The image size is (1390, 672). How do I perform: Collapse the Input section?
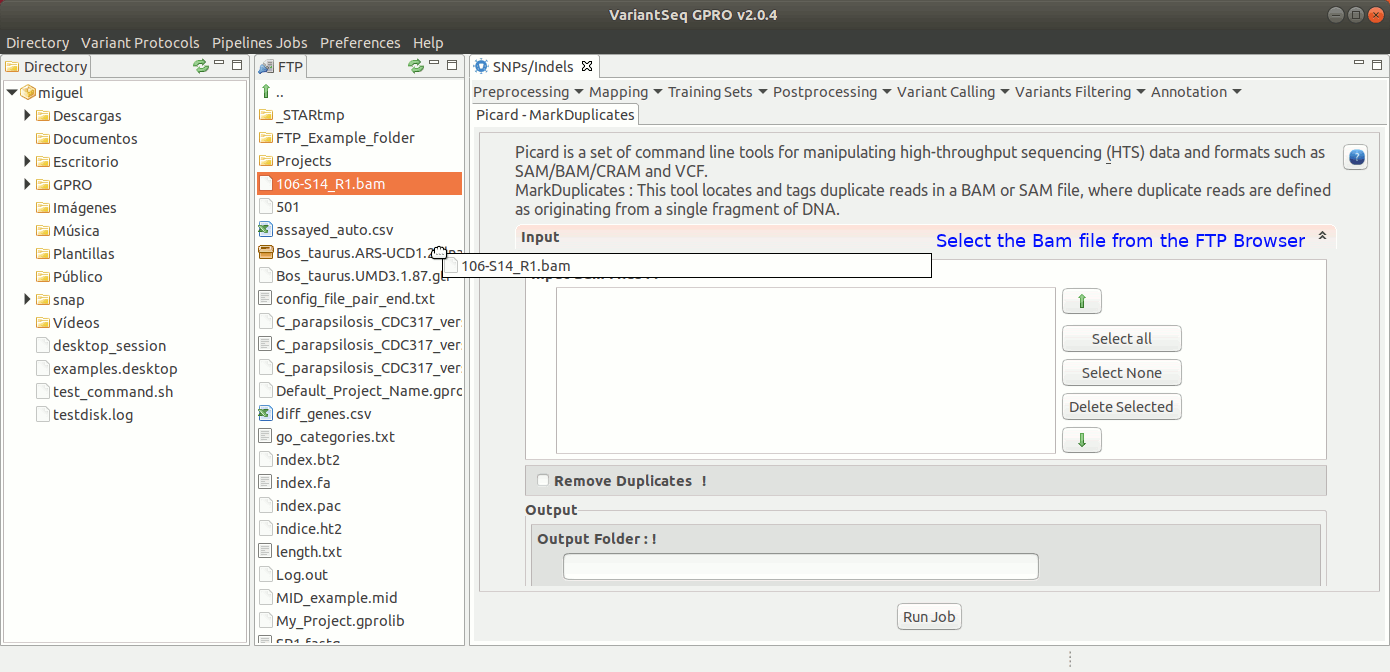[1322, 237]
